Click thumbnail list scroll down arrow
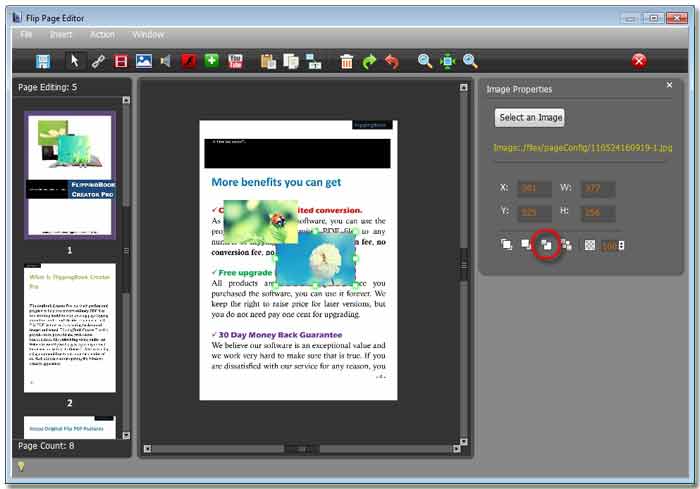 126,435
